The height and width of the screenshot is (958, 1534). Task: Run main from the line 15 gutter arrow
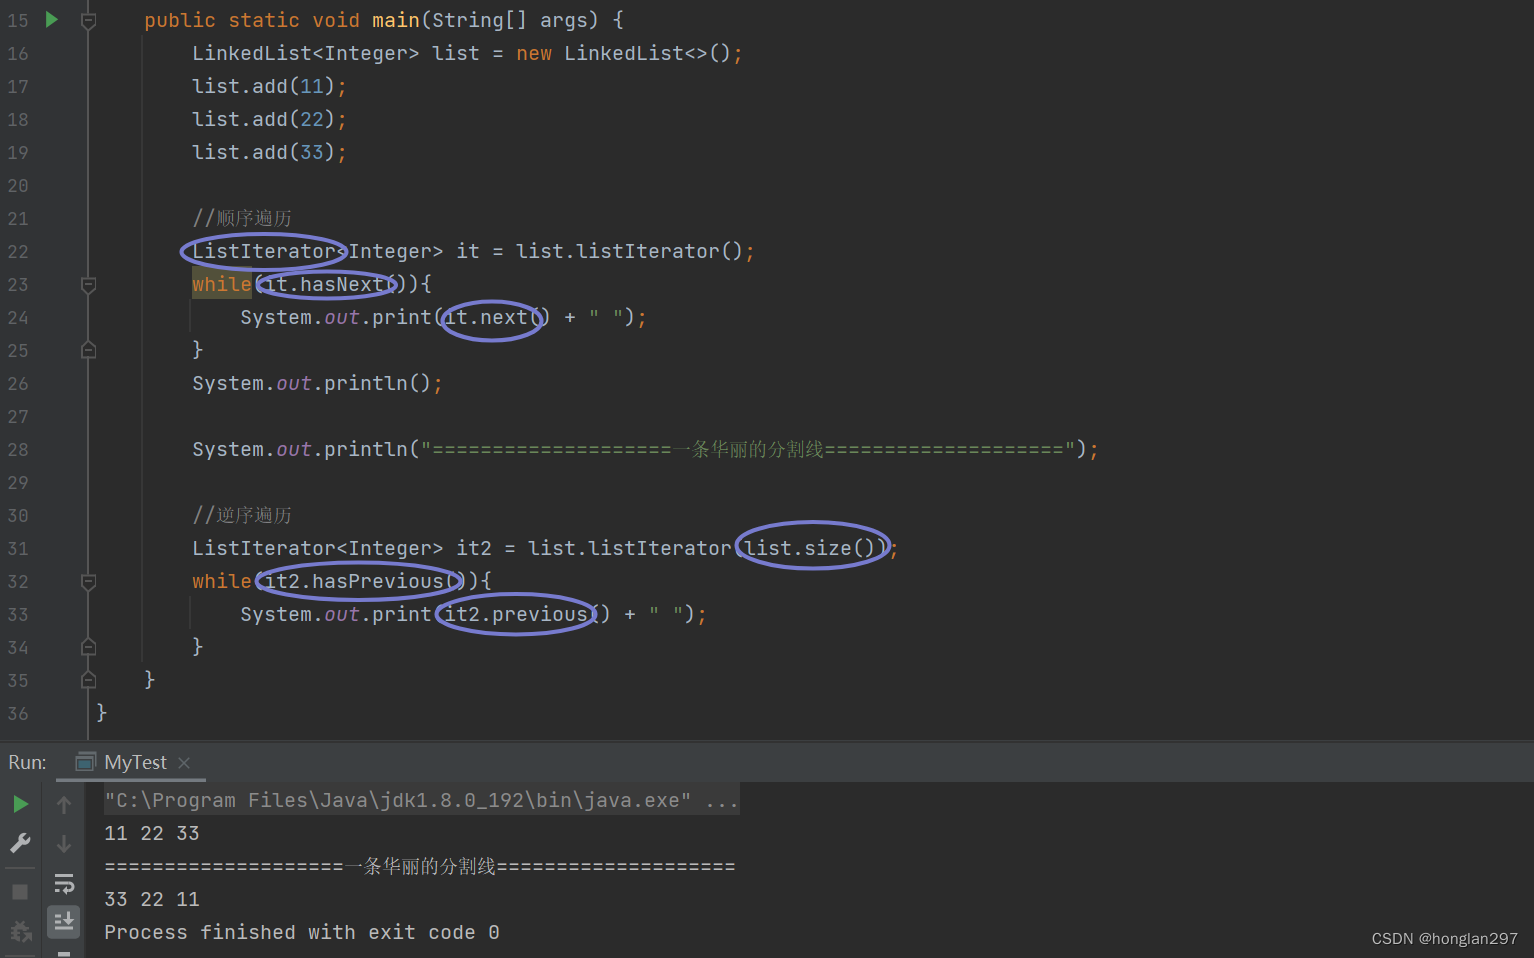click(52, 19)
